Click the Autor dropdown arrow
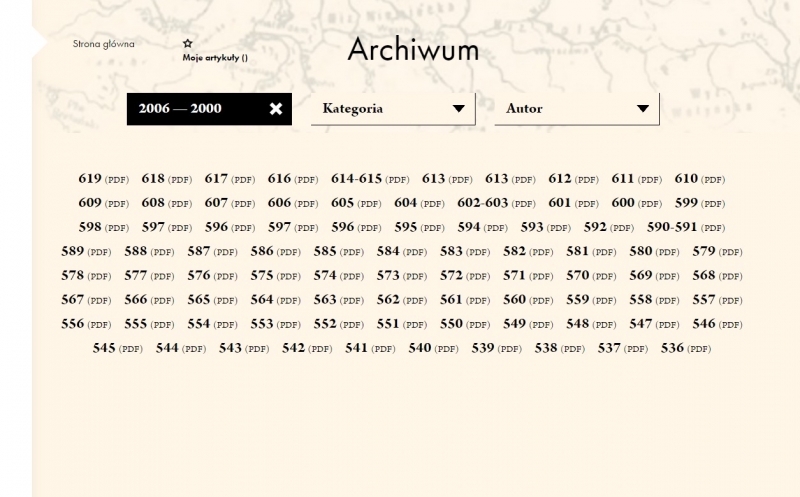Image resolution: width=800 pixels, height=497 pixels. click(643, 109)
